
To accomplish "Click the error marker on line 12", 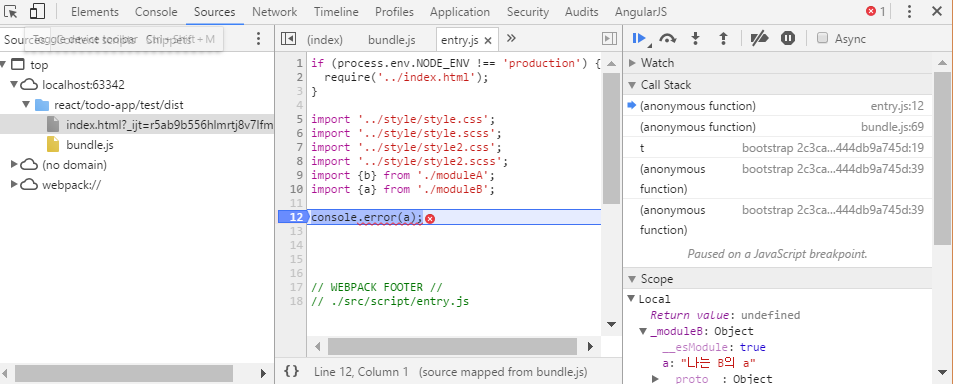I will click(x=430, y=218).
